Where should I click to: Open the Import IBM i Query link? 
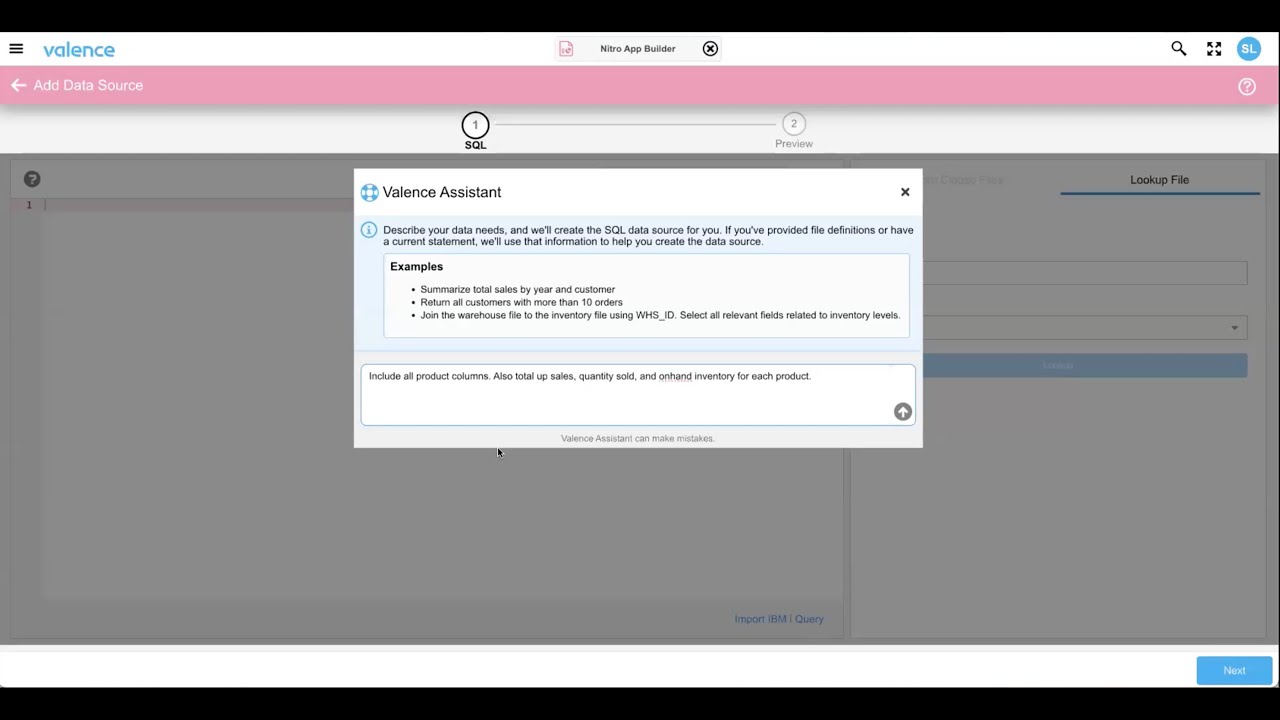pos(779,619)
